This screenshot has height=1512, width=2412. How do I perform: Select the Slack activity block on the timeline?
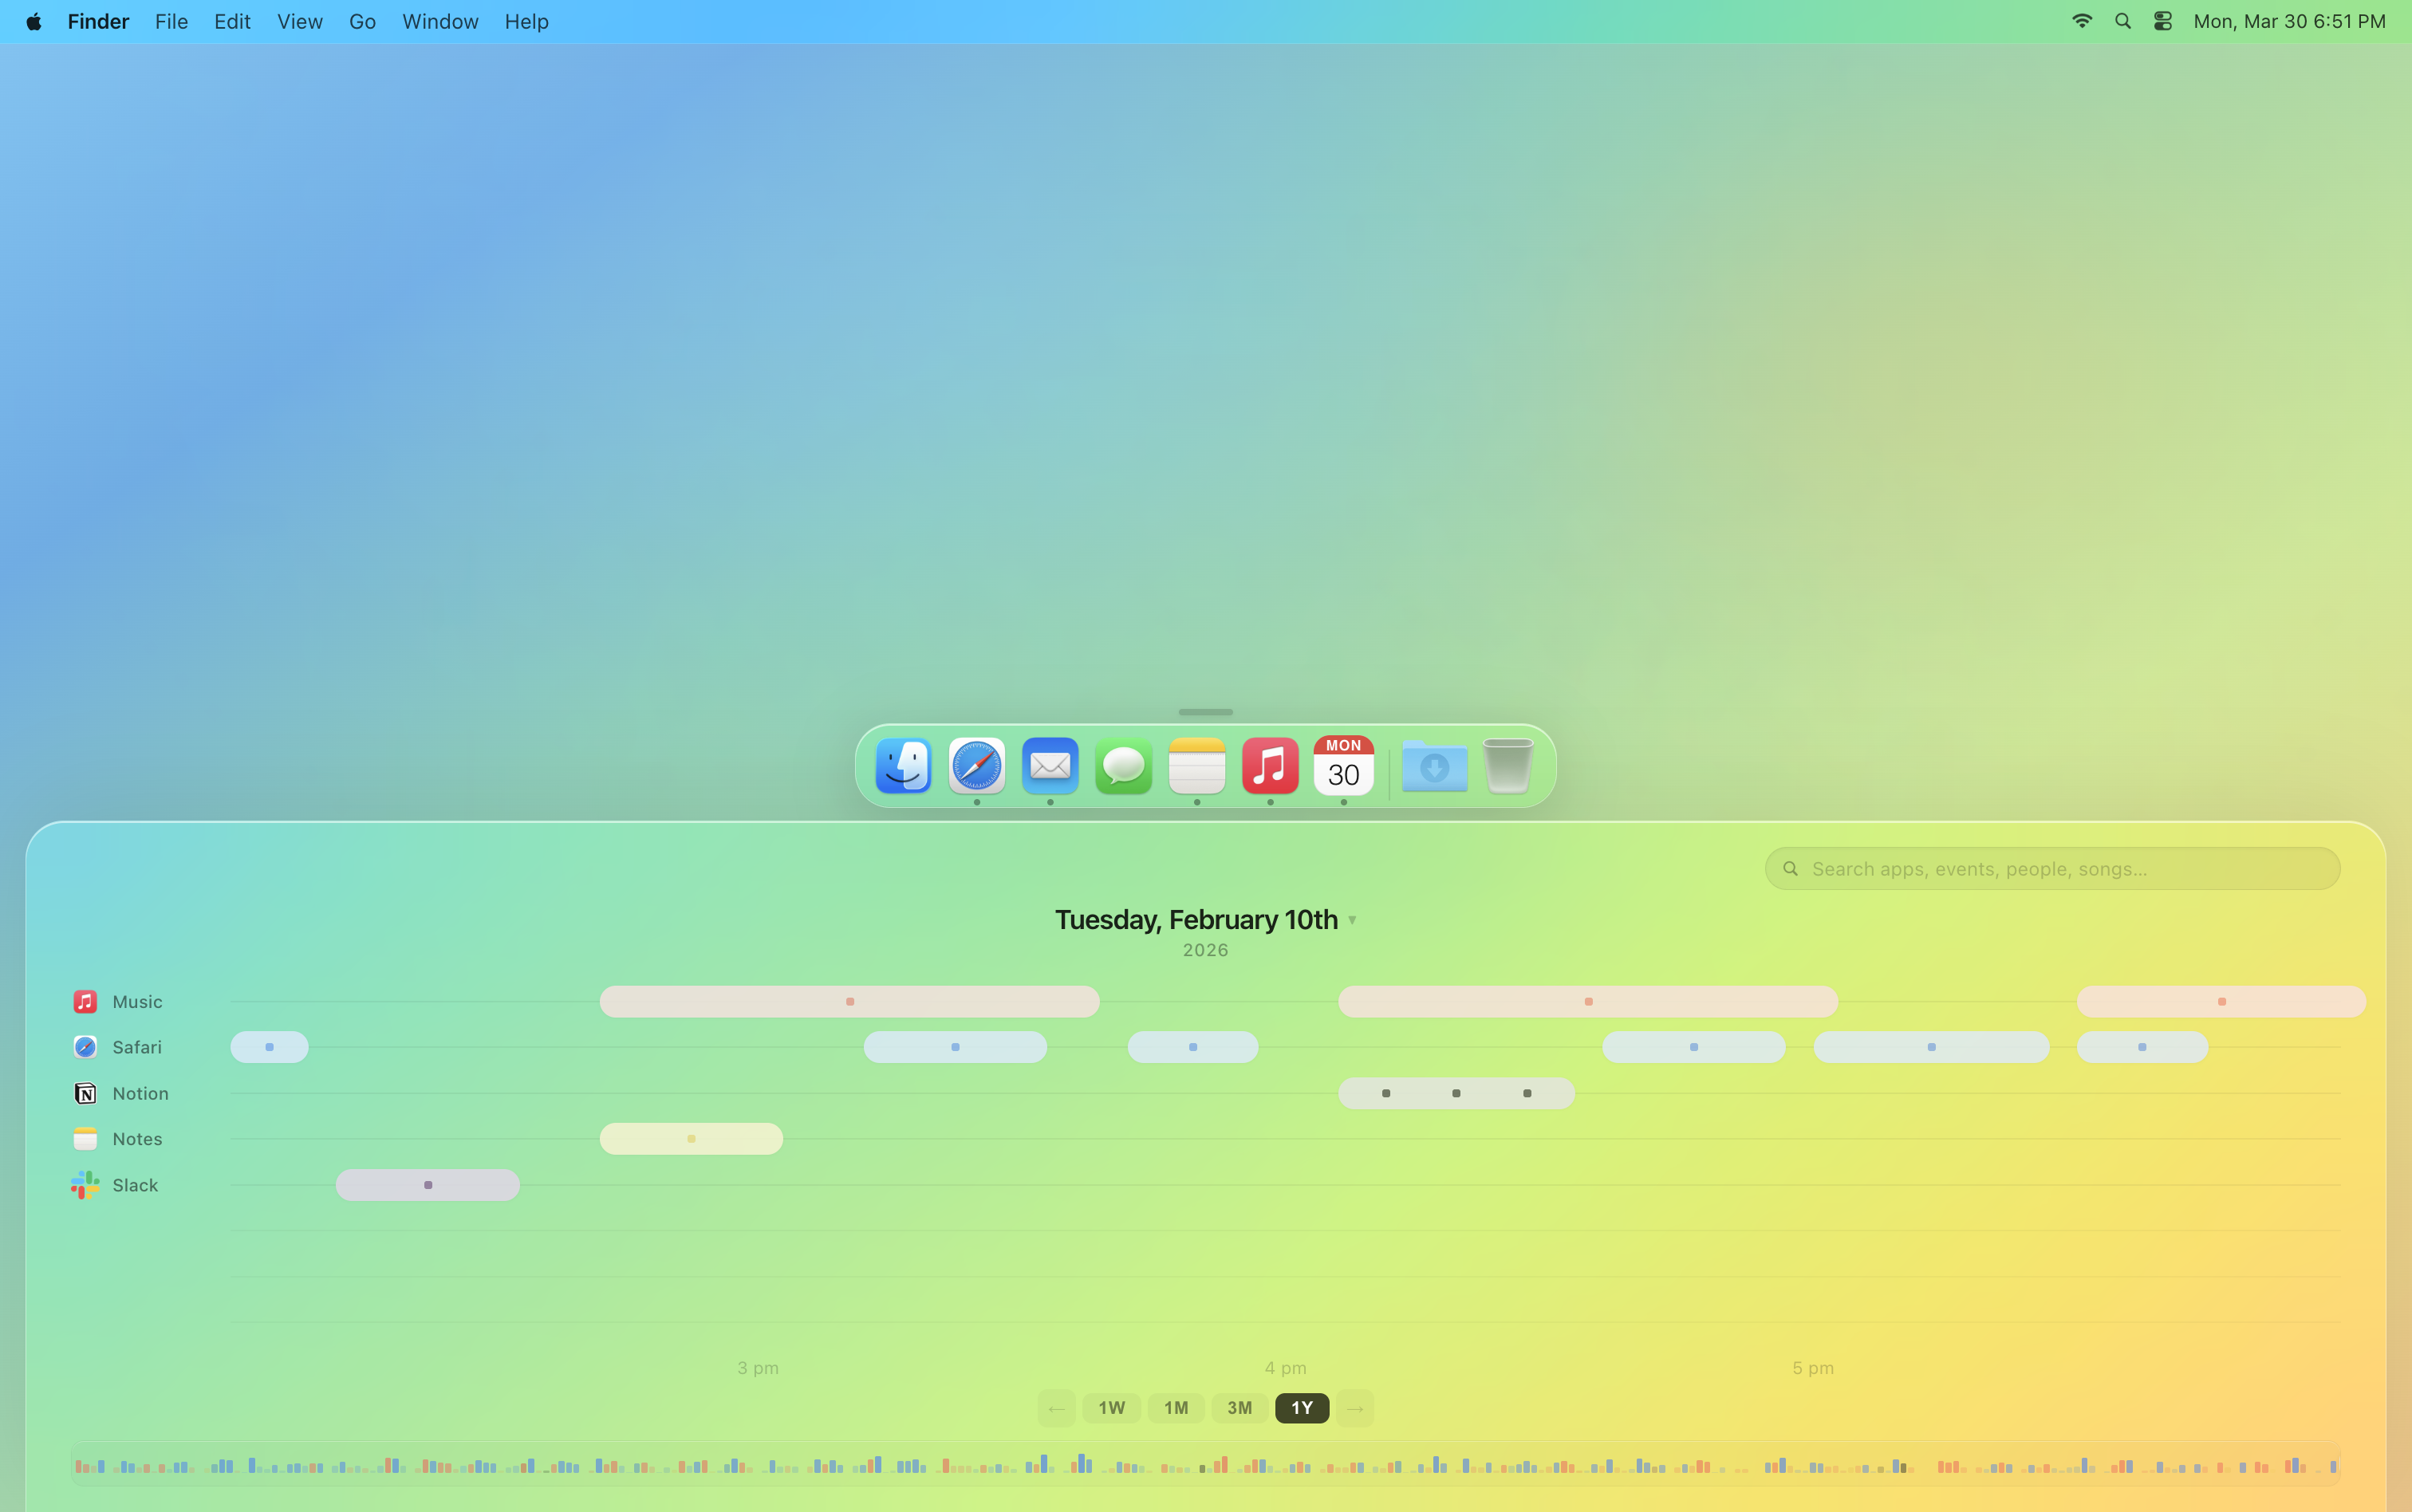coord(427,1184)
